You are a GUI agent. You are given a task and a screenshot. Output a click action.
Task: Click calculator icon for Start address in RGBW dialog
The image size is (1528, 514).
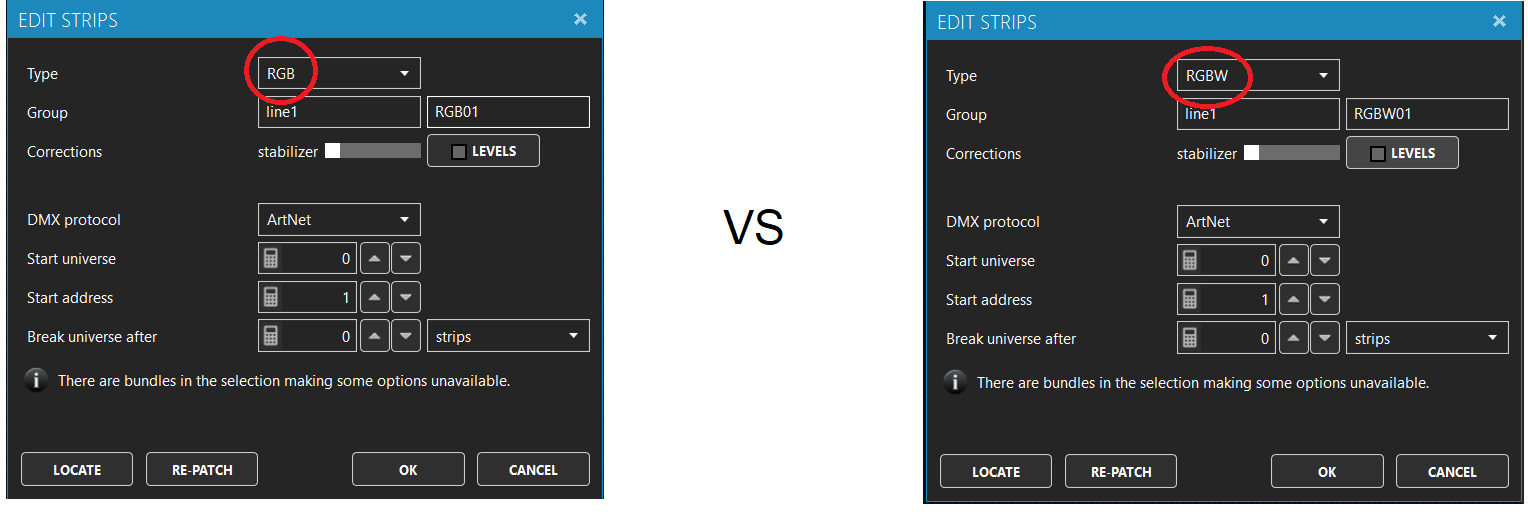pos(1189,299)
